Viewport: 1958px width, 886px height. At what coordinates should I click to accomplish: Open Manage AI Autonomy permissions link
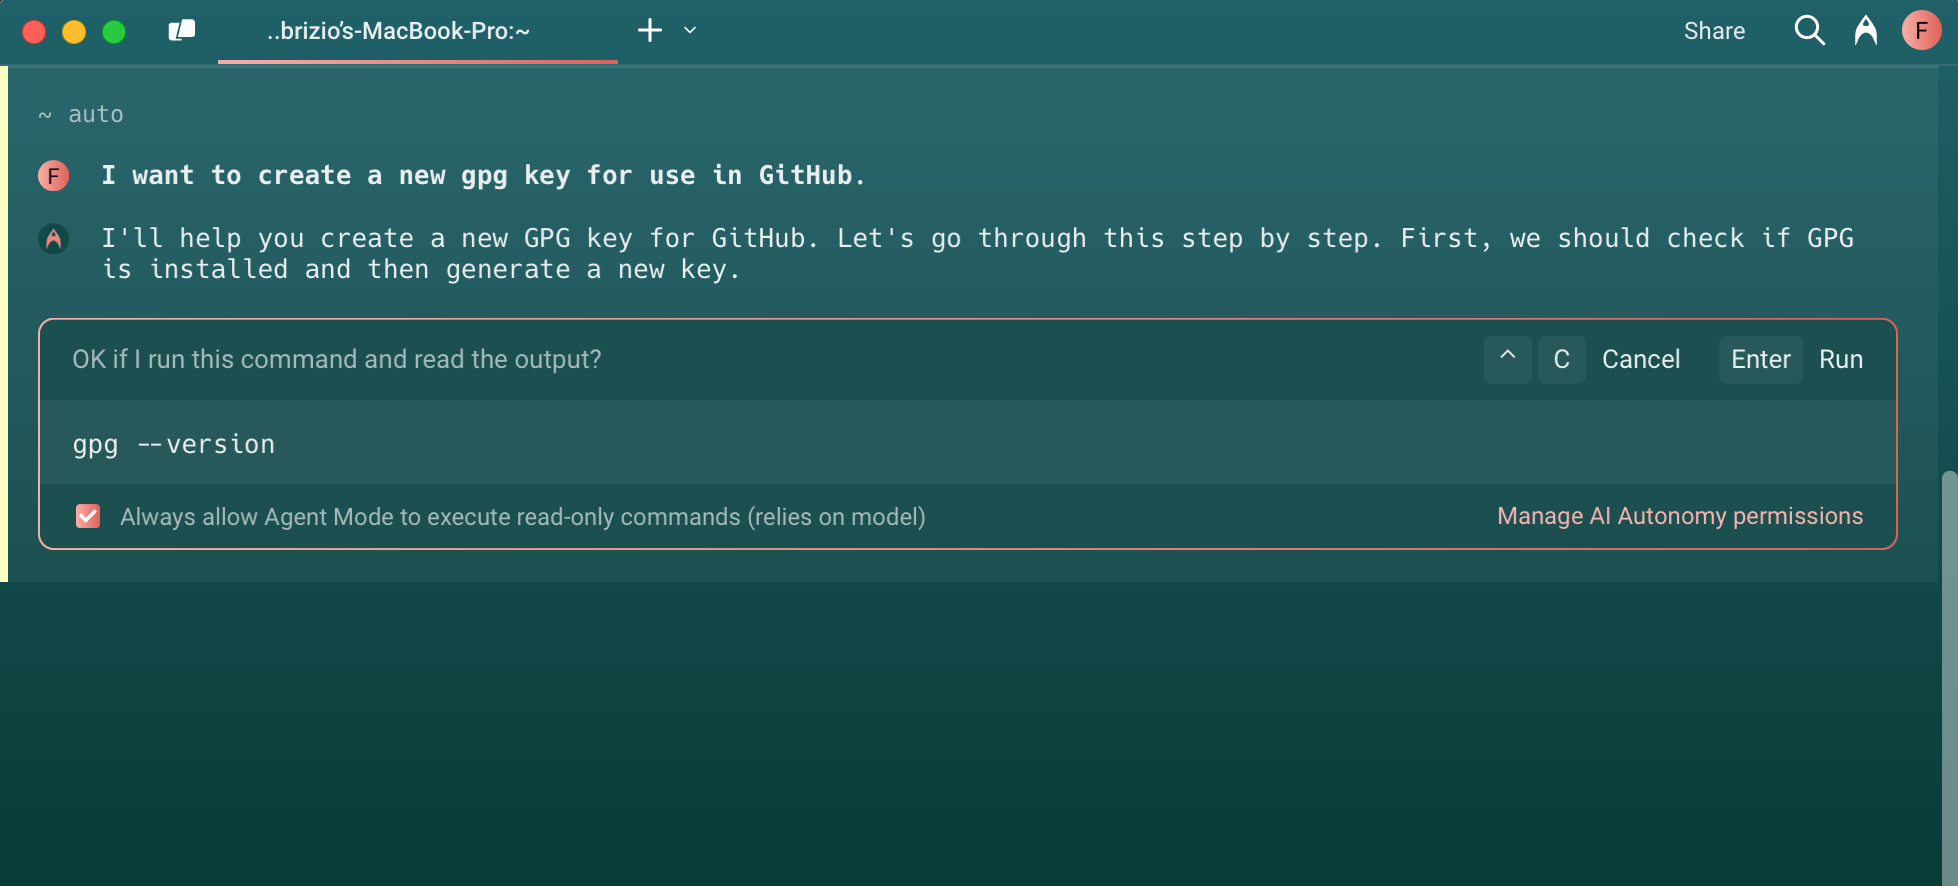(x=1680, y=516)
